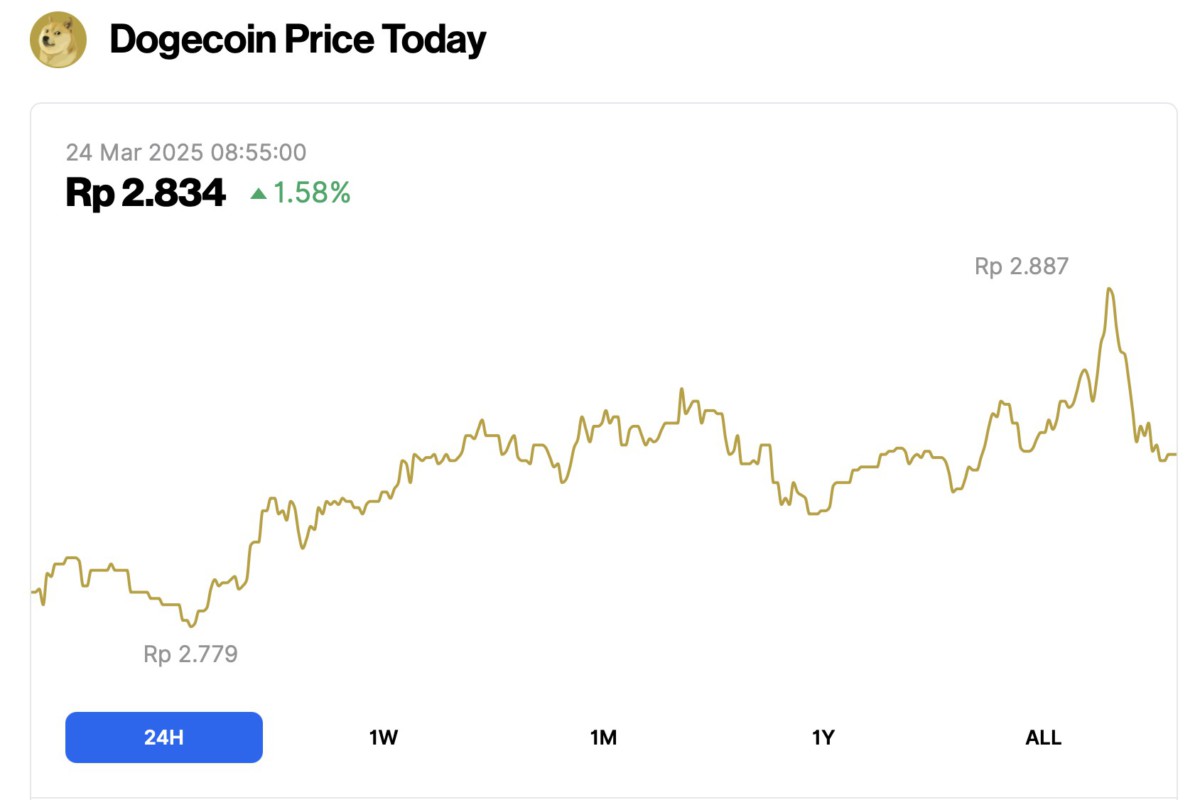Click the Rp 2.779 low price marker
The height and width of the screenshot is (800, 1195).
pos(190,655)
